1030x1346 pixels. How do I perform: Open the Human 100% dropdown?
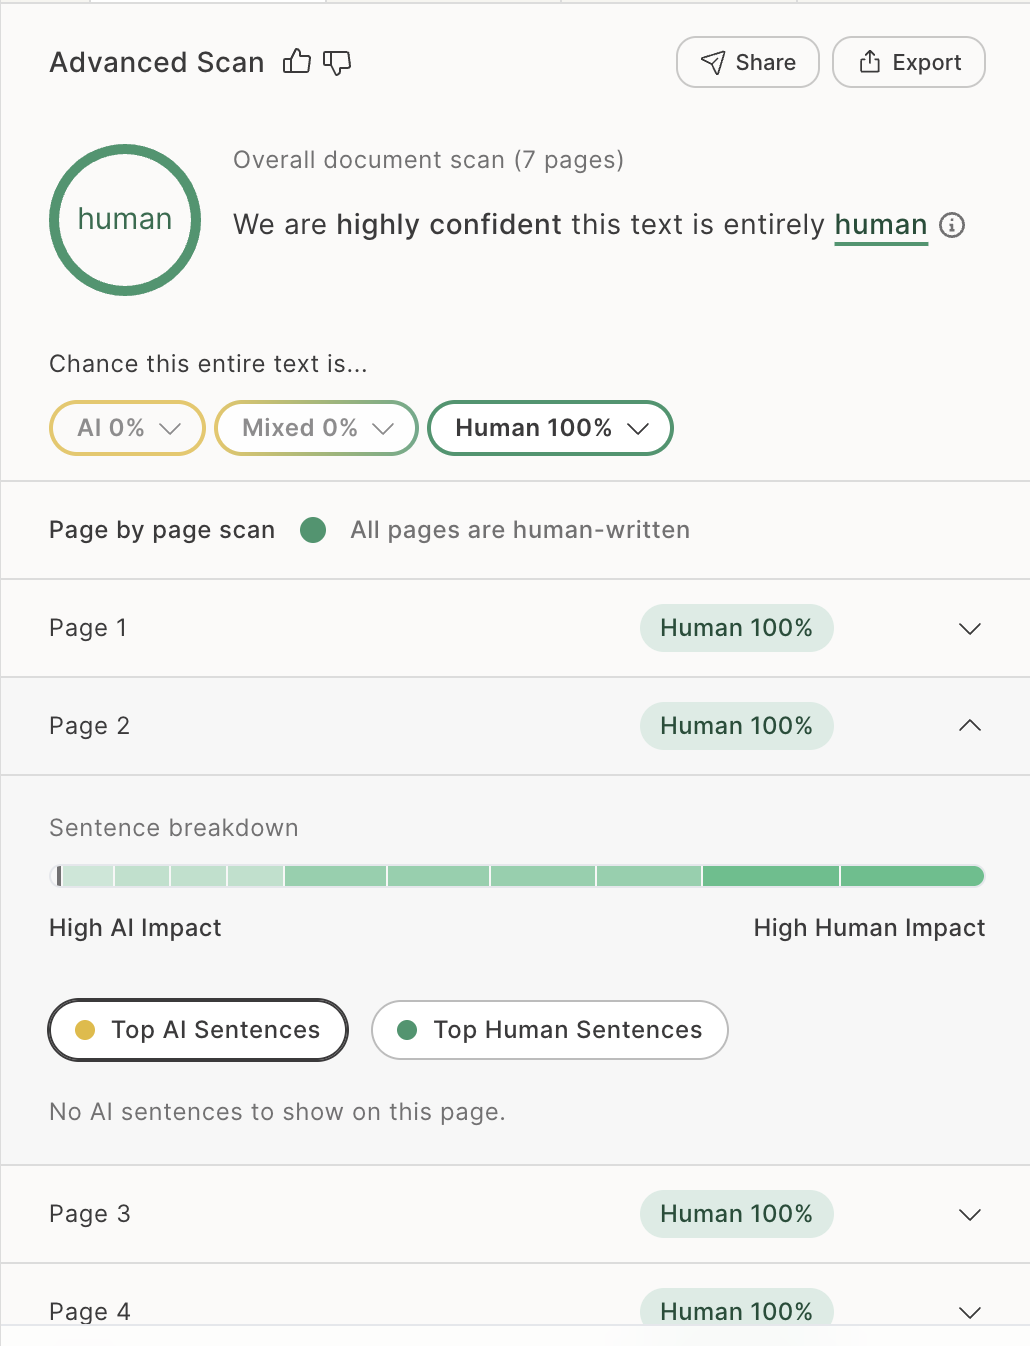(550, 428)
